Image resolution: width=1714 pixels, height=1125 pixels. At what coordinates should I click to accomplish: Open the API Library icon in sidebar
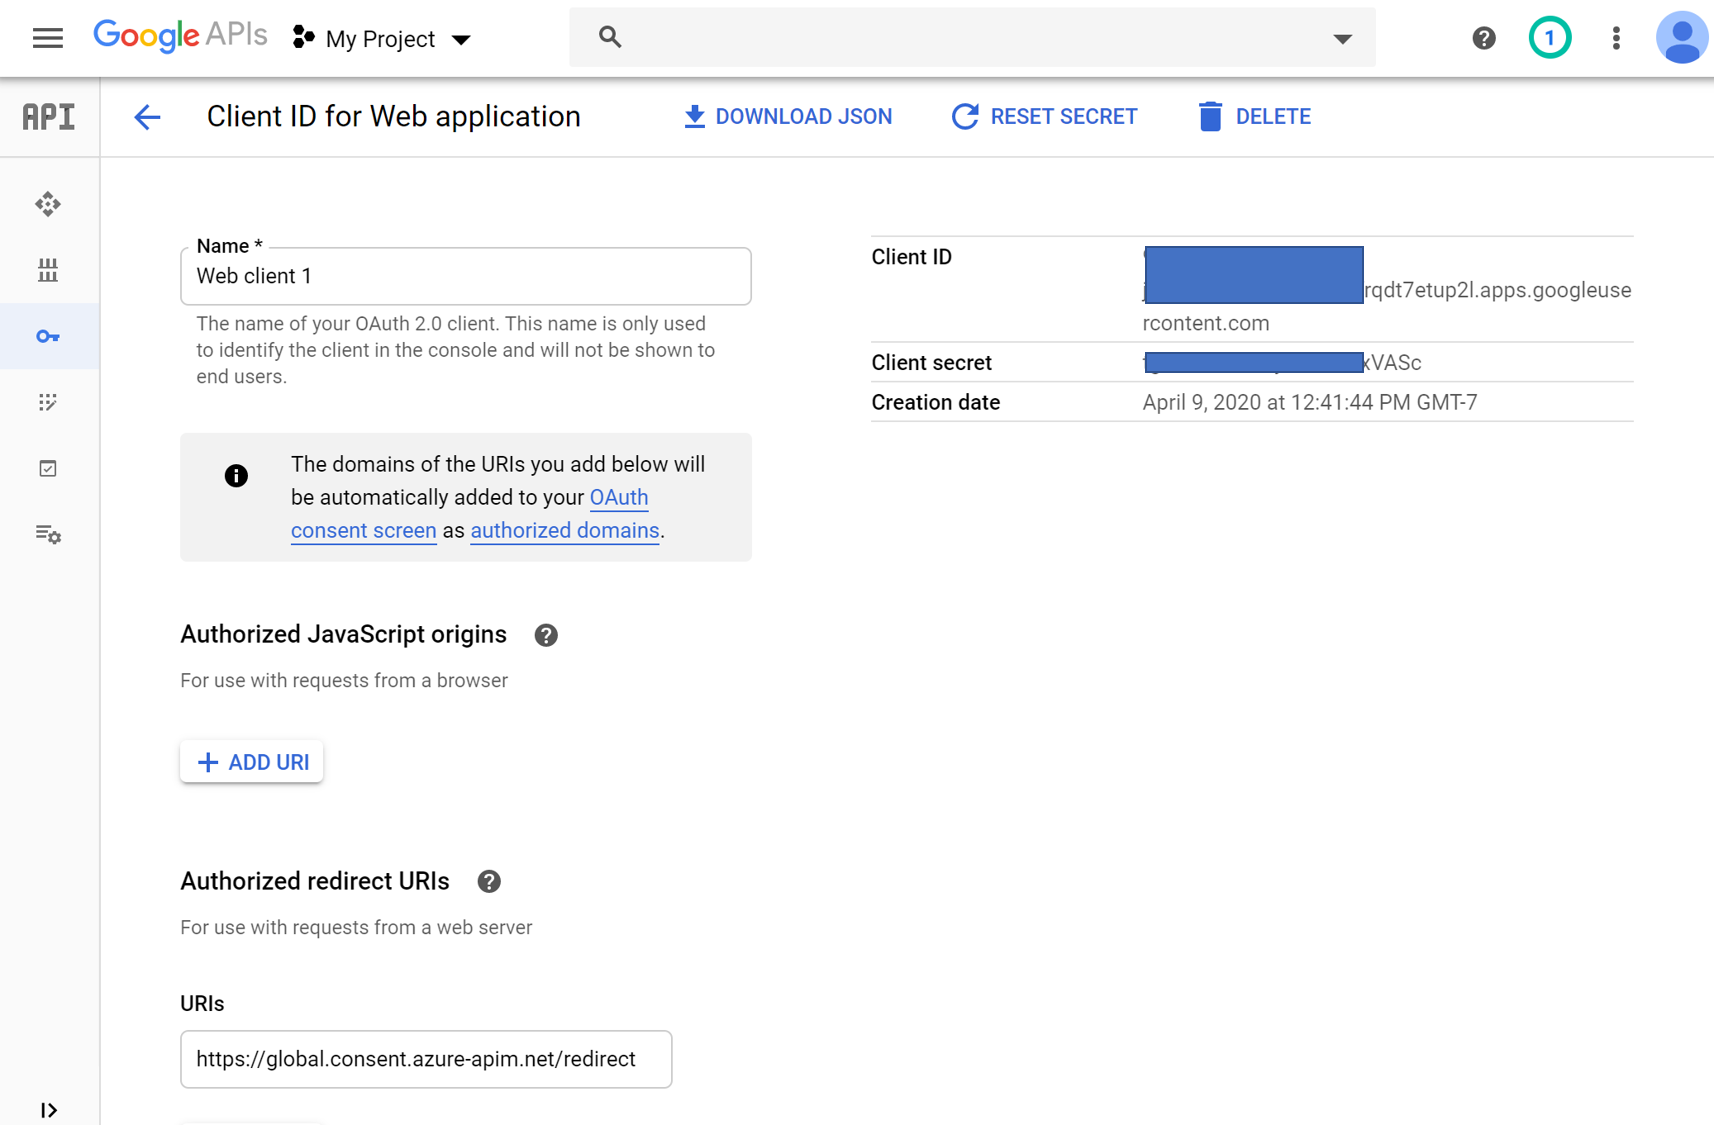click(48, 270)
